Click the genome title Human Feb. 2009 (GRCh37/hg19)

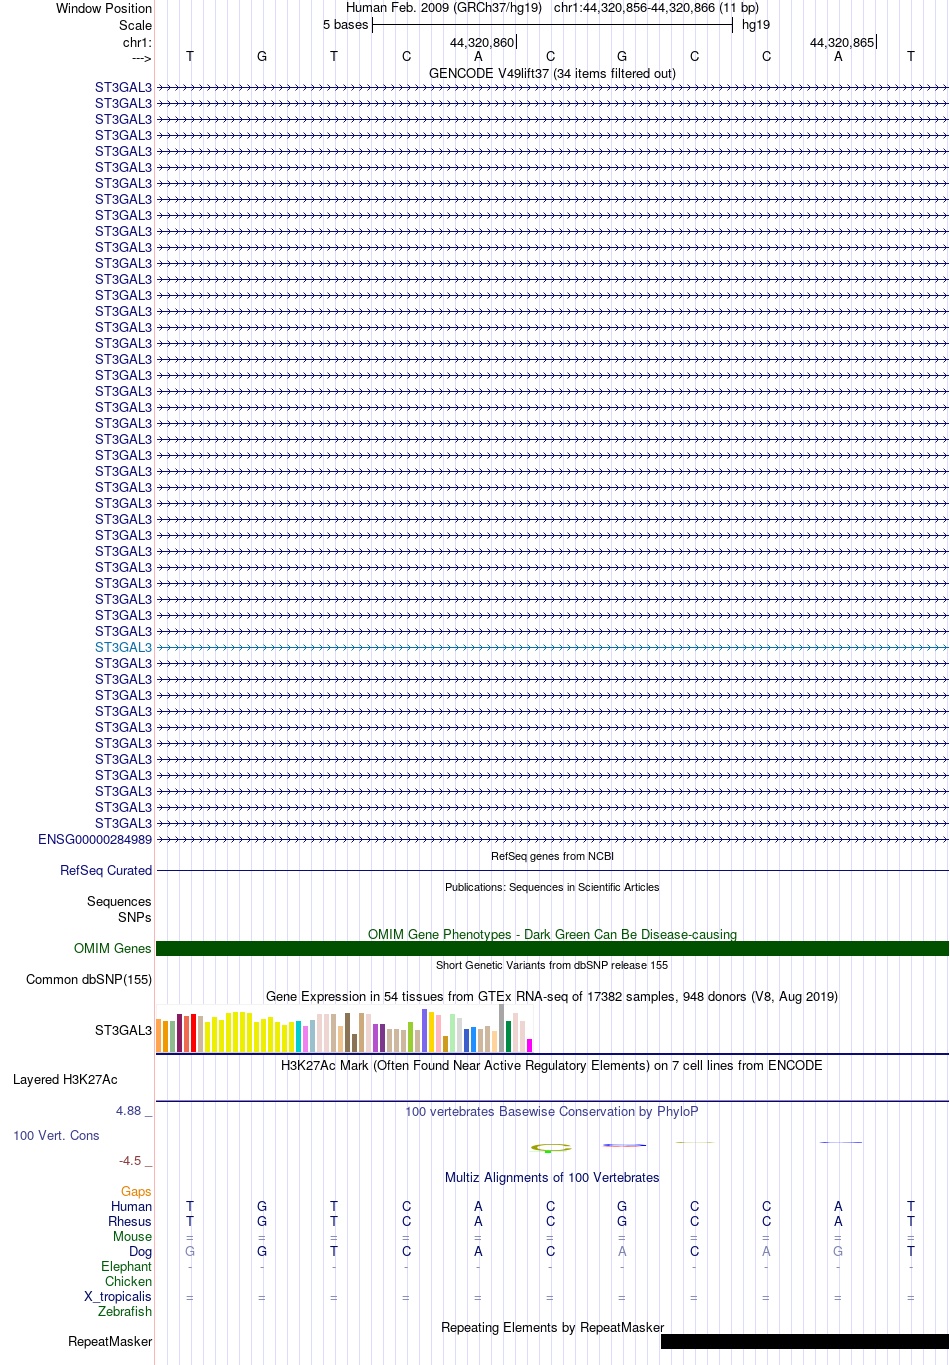pyautogui.click(x=444, y=7)
